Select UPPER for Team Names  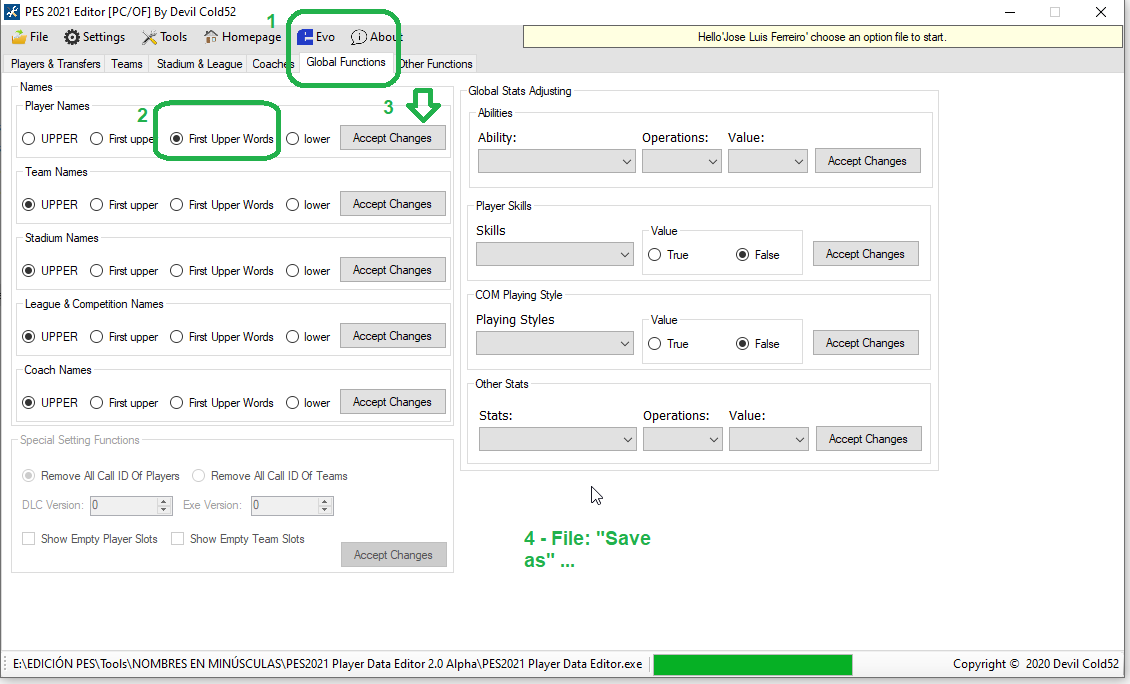pyautogui.click(x=50, y=205)
